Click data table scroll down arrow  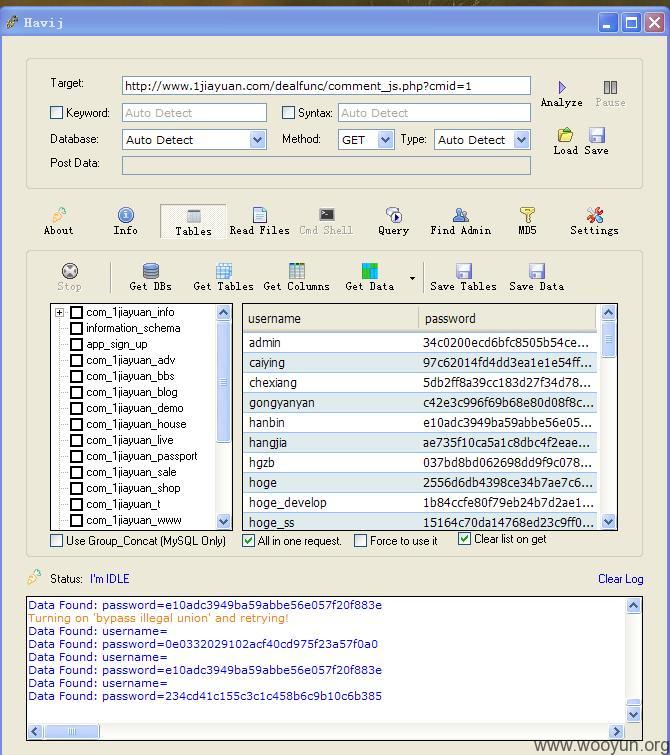pyautogui.click(x=609, y=521)
